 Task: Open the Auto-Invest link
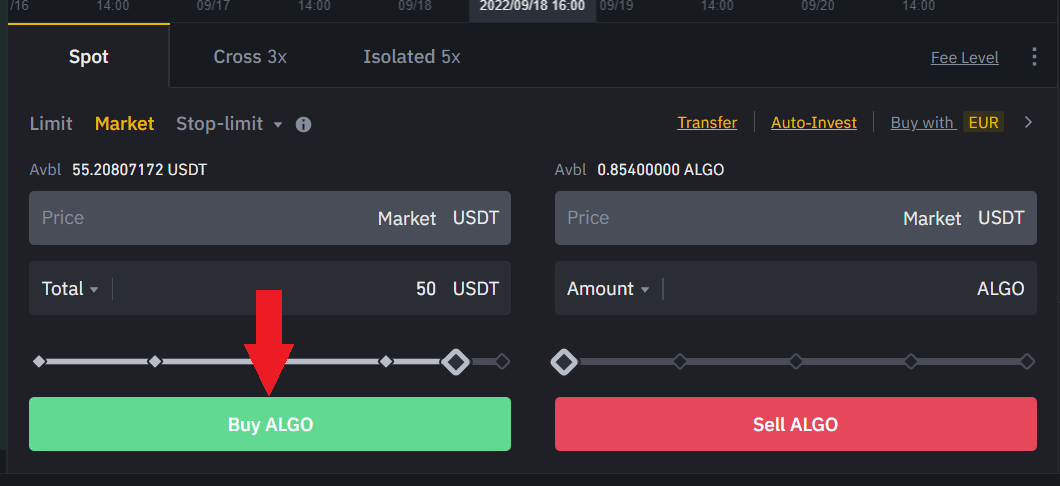point(813,123)
